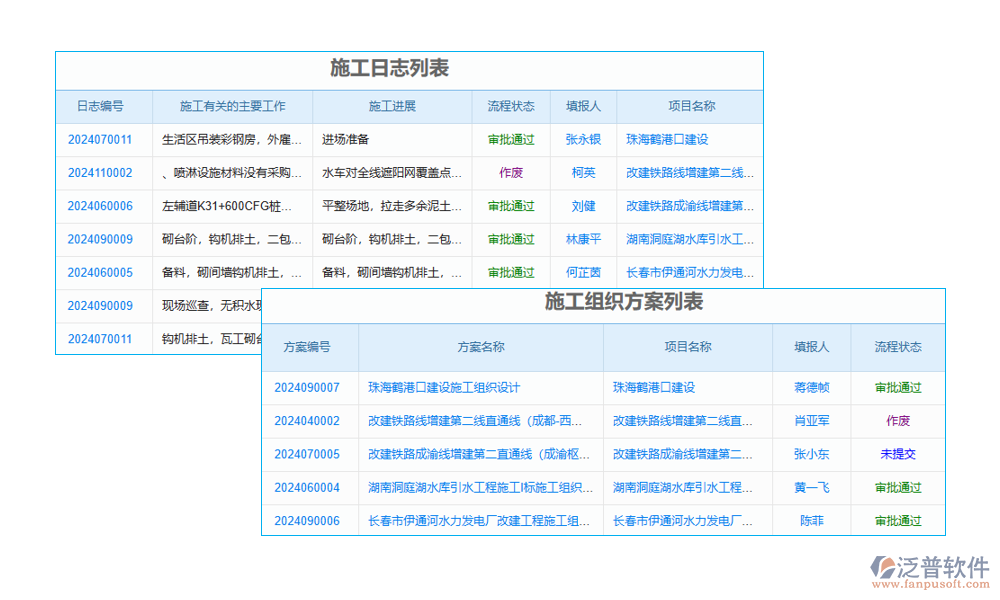Open plan 2024070005 details
1000x600 pixels.
308,454
